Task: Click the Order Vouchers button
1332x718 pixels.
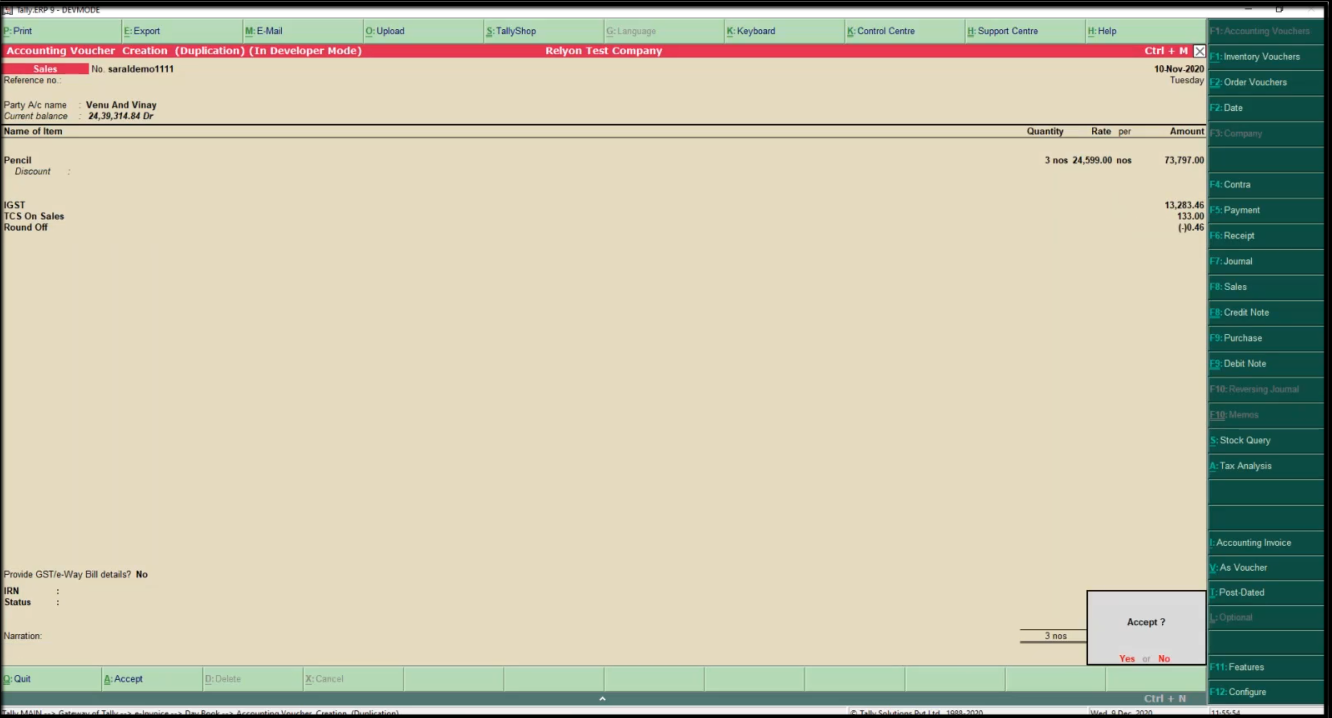Action: tap(1266, 82)
